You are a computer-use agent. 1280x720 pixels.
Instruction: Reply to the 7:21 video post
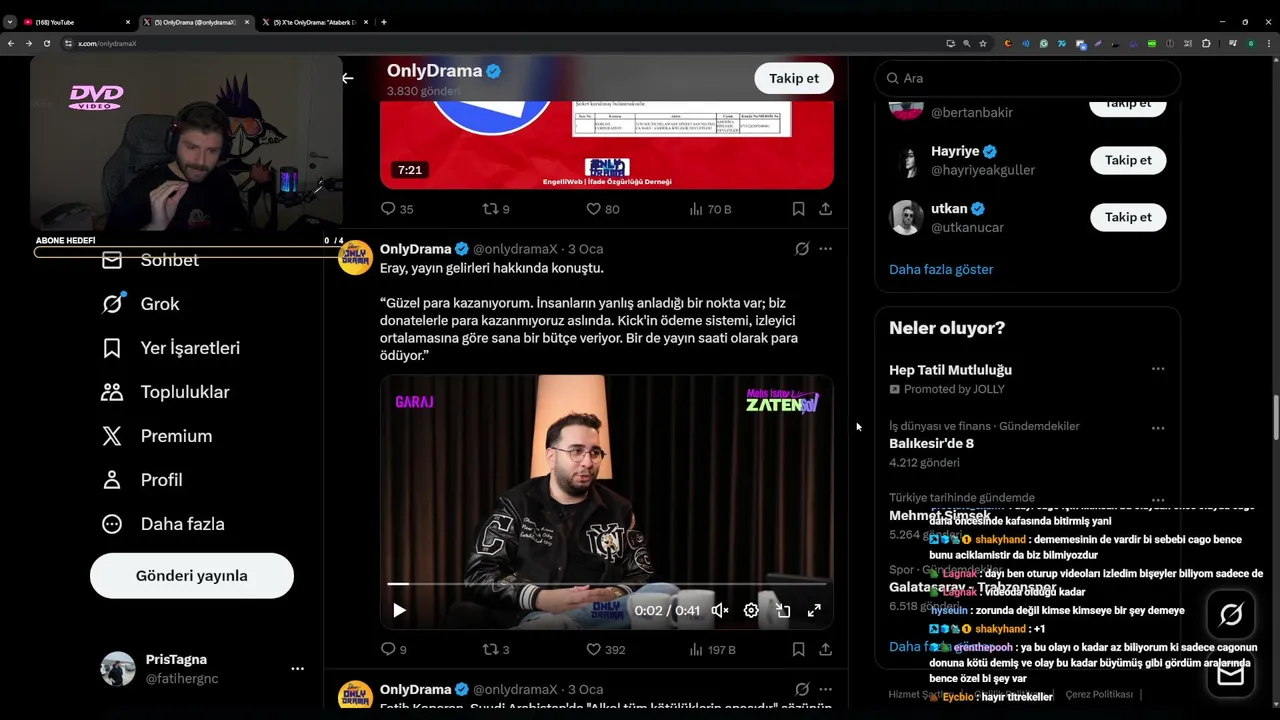point(389,209)
